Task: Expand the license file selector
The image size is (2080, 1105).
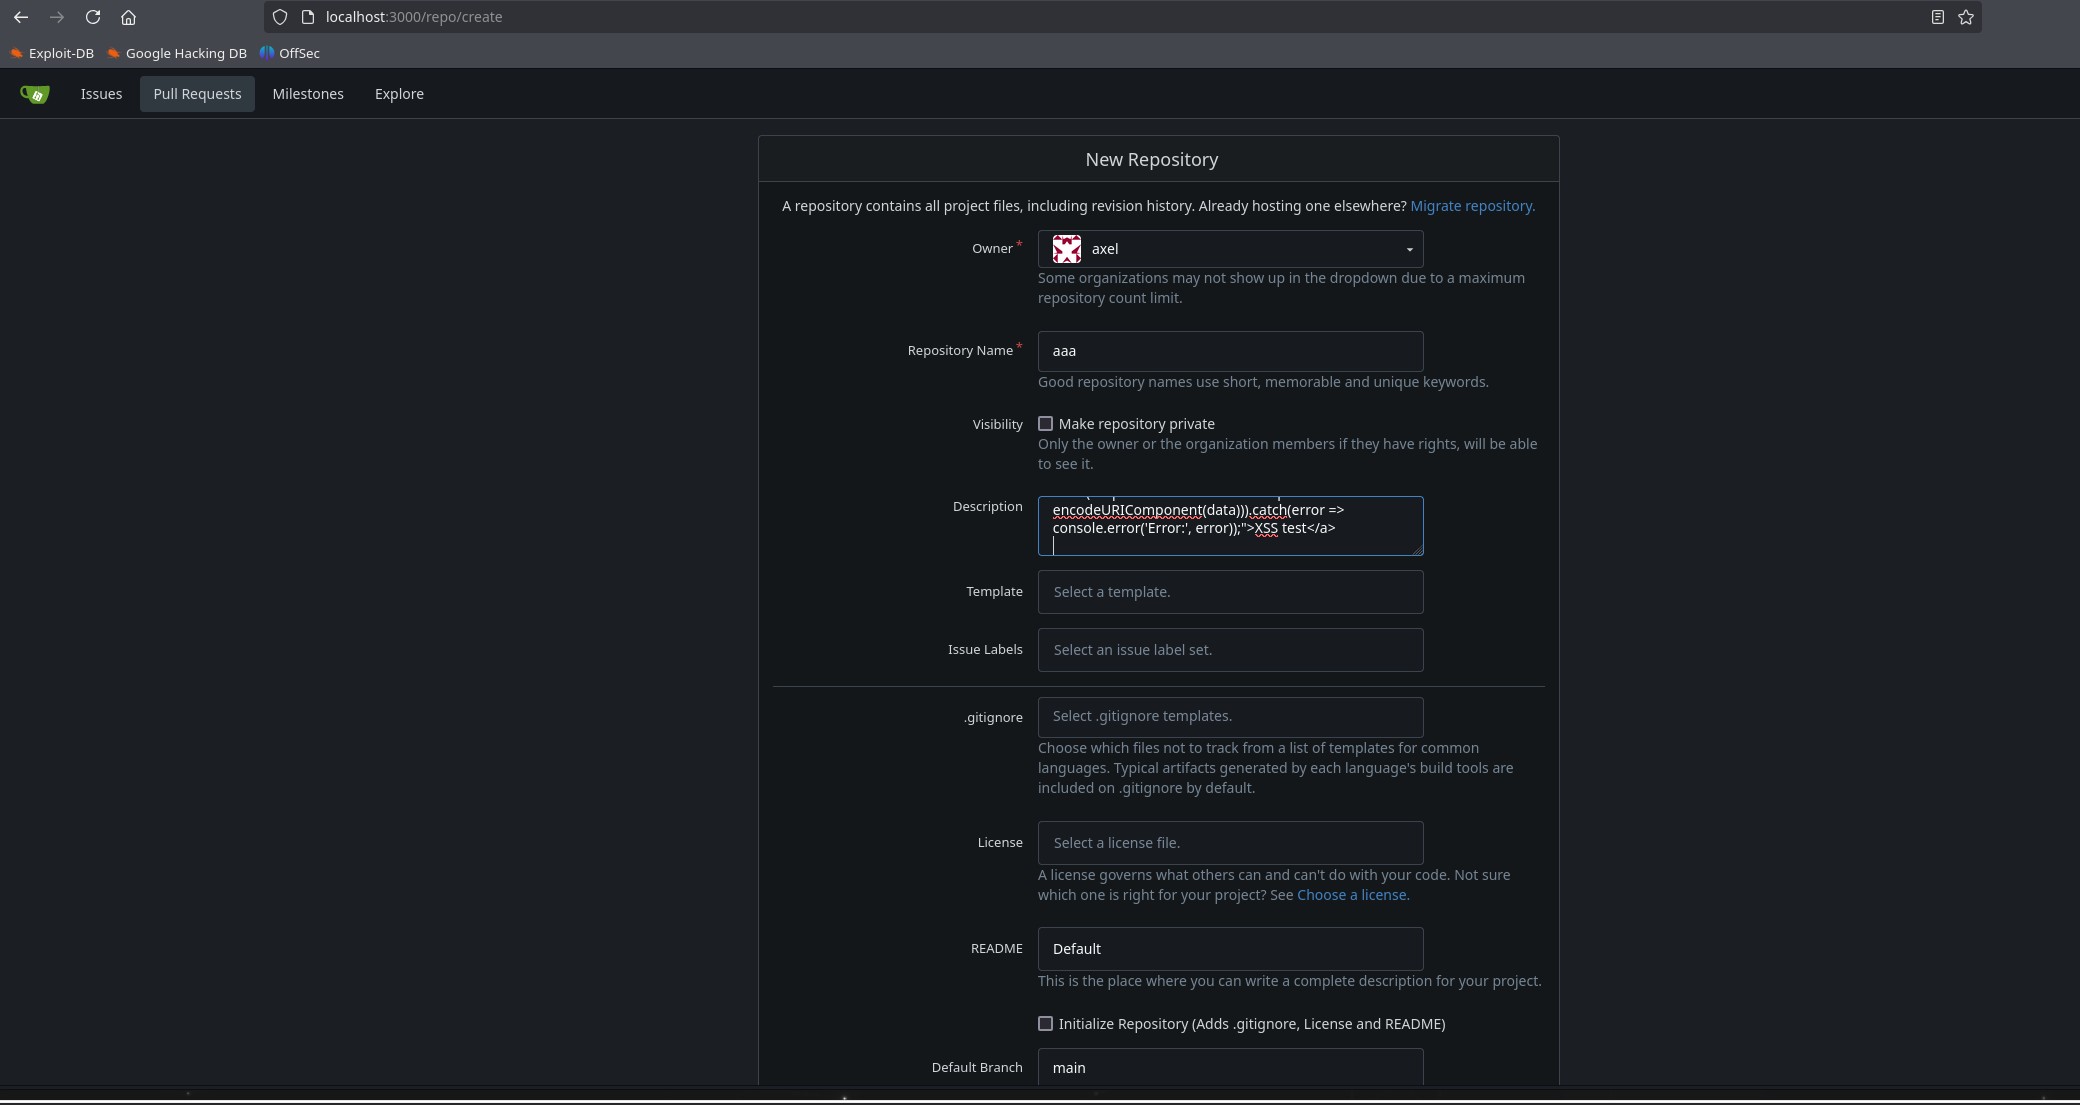Action: tap(1230, 843)
